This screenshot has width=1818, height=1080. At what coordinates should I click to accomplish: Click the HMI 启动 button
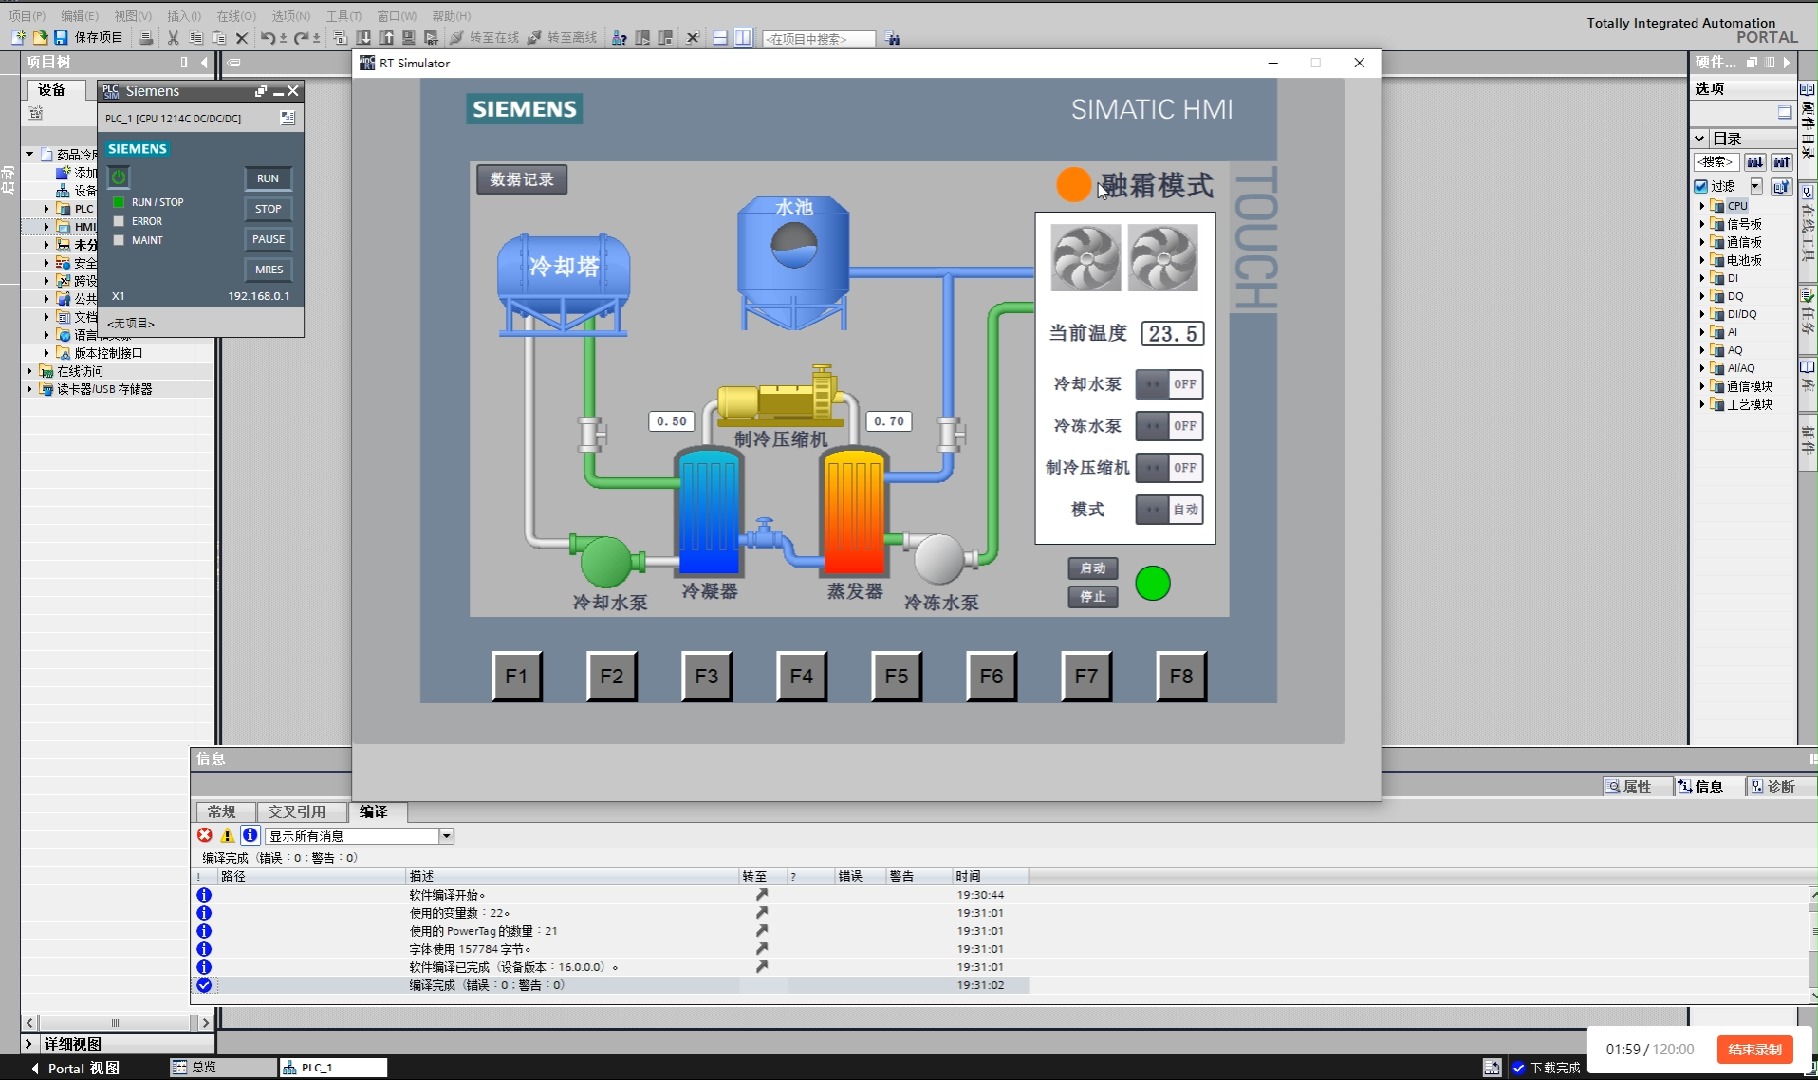pos(1092,568)
